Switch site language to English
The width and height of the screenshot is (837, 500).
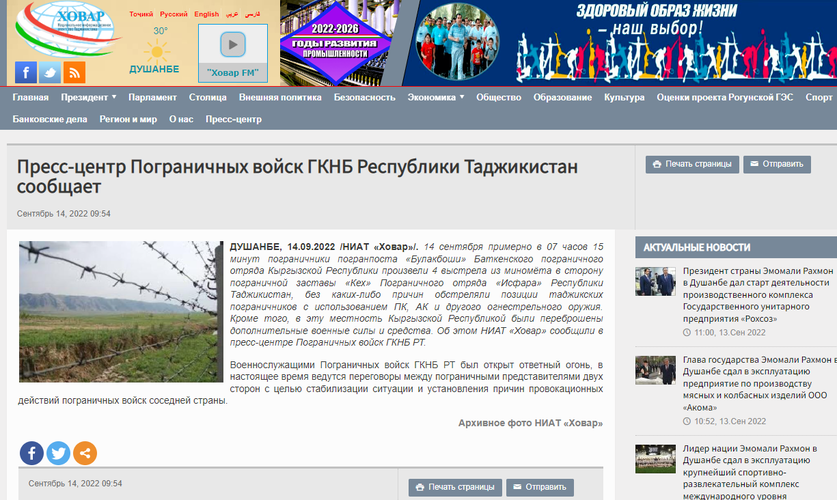click(207, 14)
